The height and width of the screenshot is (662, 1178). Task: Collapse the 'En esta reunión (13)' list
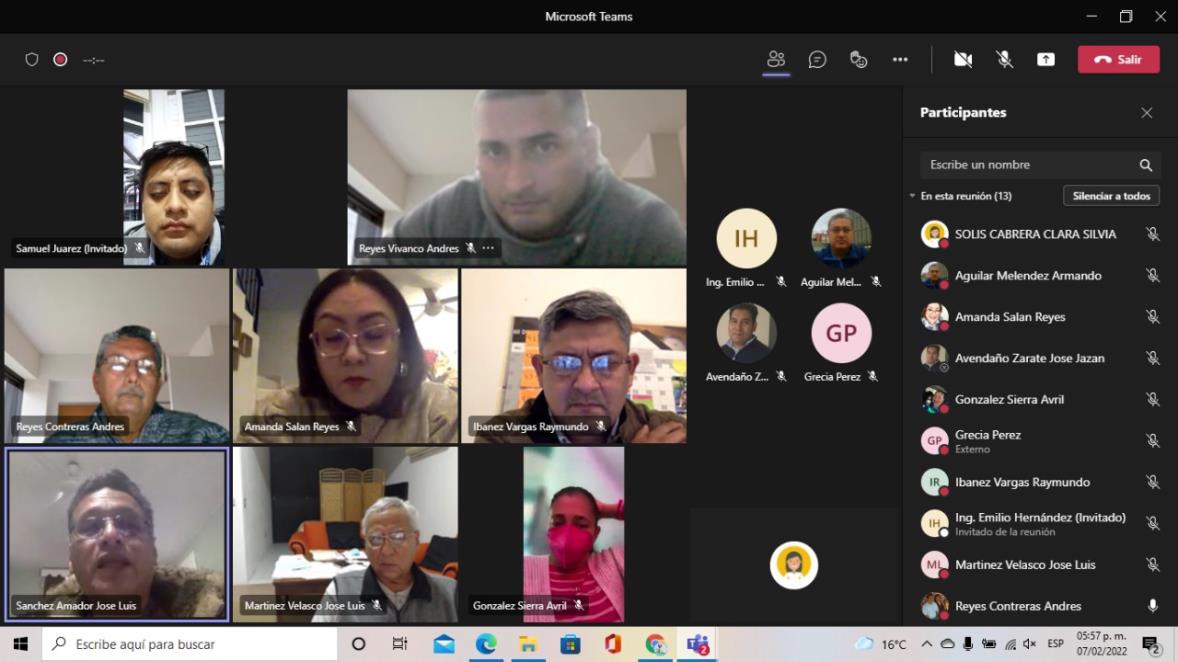click(912, 196)
